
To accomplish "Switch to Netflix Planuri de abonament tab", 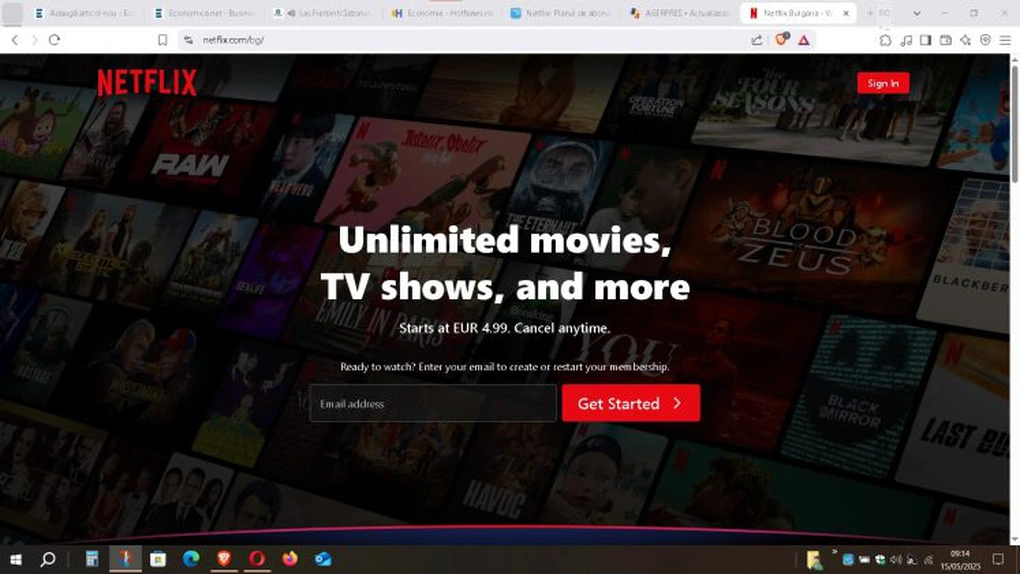I will tap(561, 13).
